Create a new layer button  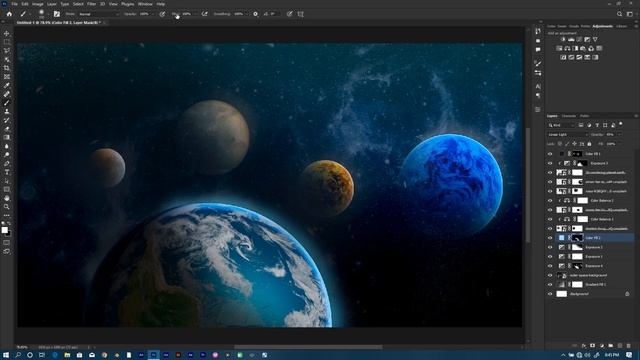(620, 346)
